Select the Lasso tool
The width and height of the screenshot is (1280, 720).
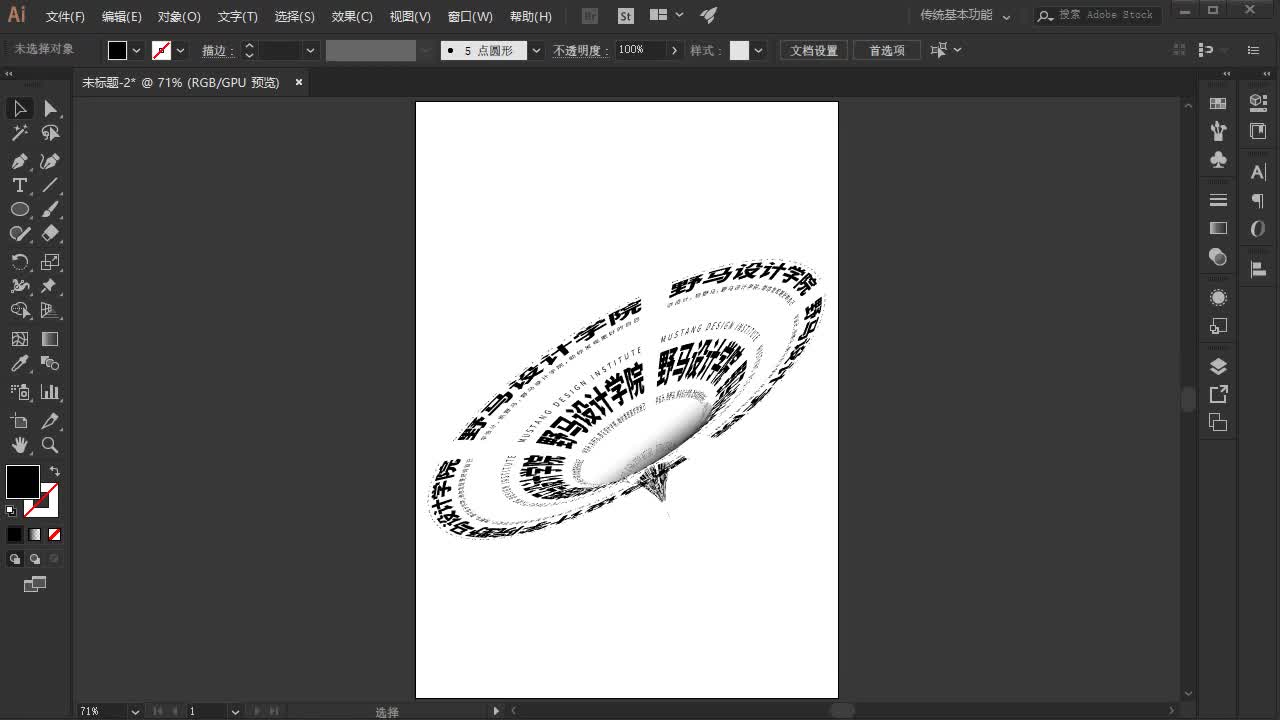(x=50, y=133)
